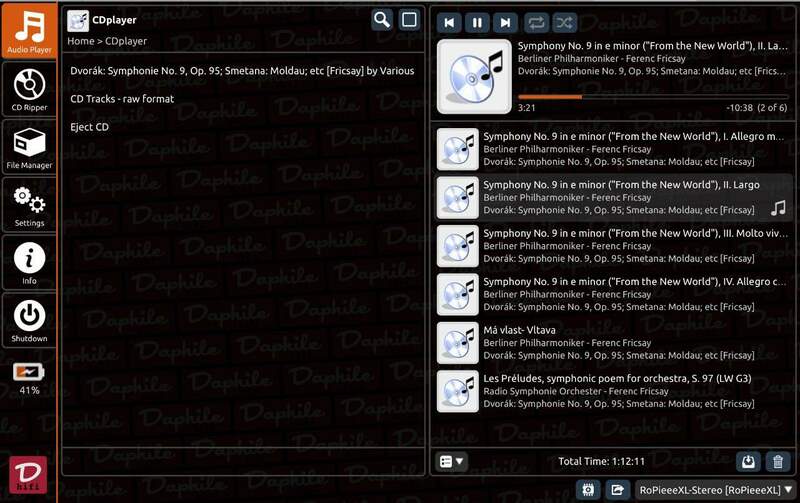Click the Shutdown power icon
Image resolution: width=800 pixels, height=503 pixels.
[30, 321]
